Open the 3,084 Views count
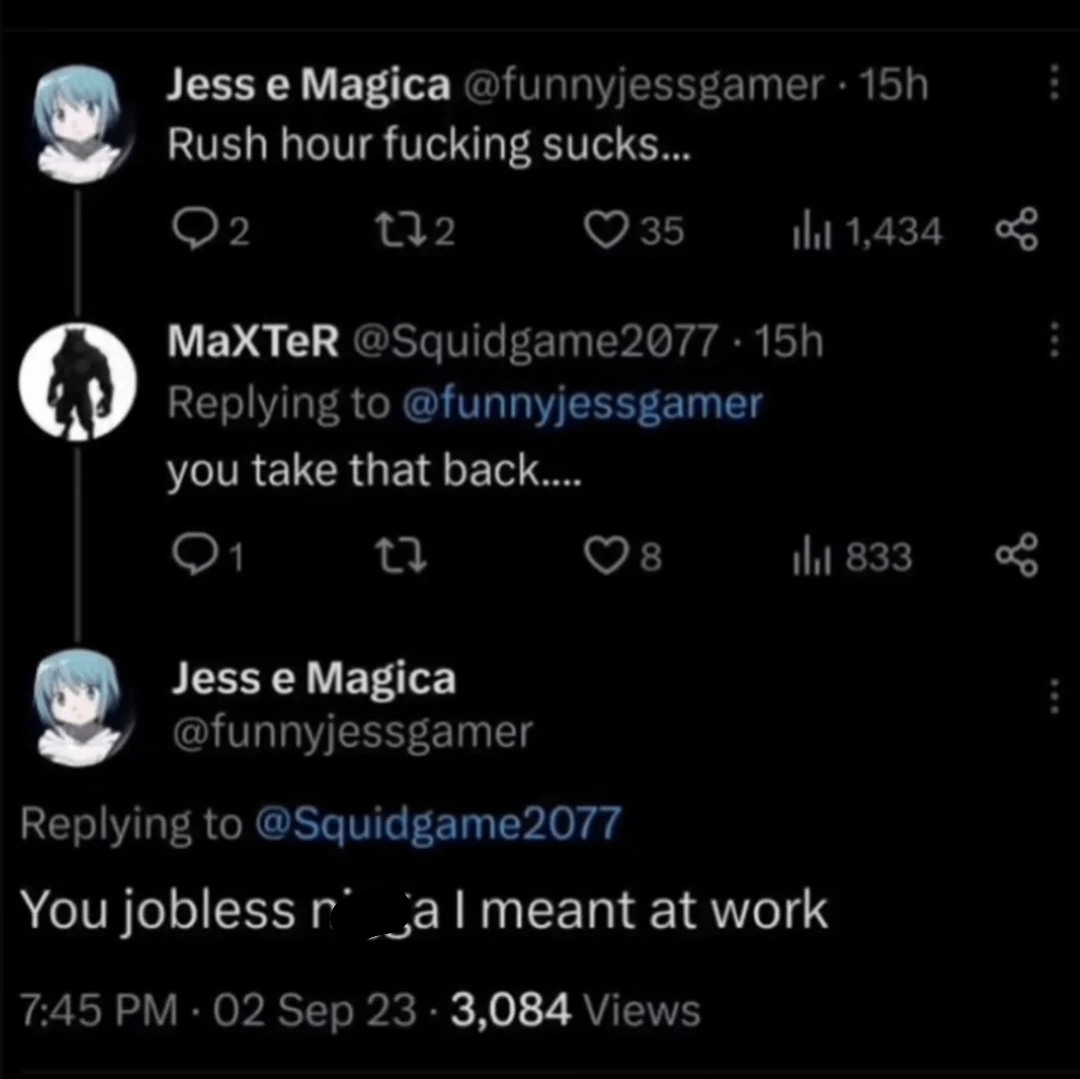This screenshot has width=1080, height=1079. [575, 1009]
